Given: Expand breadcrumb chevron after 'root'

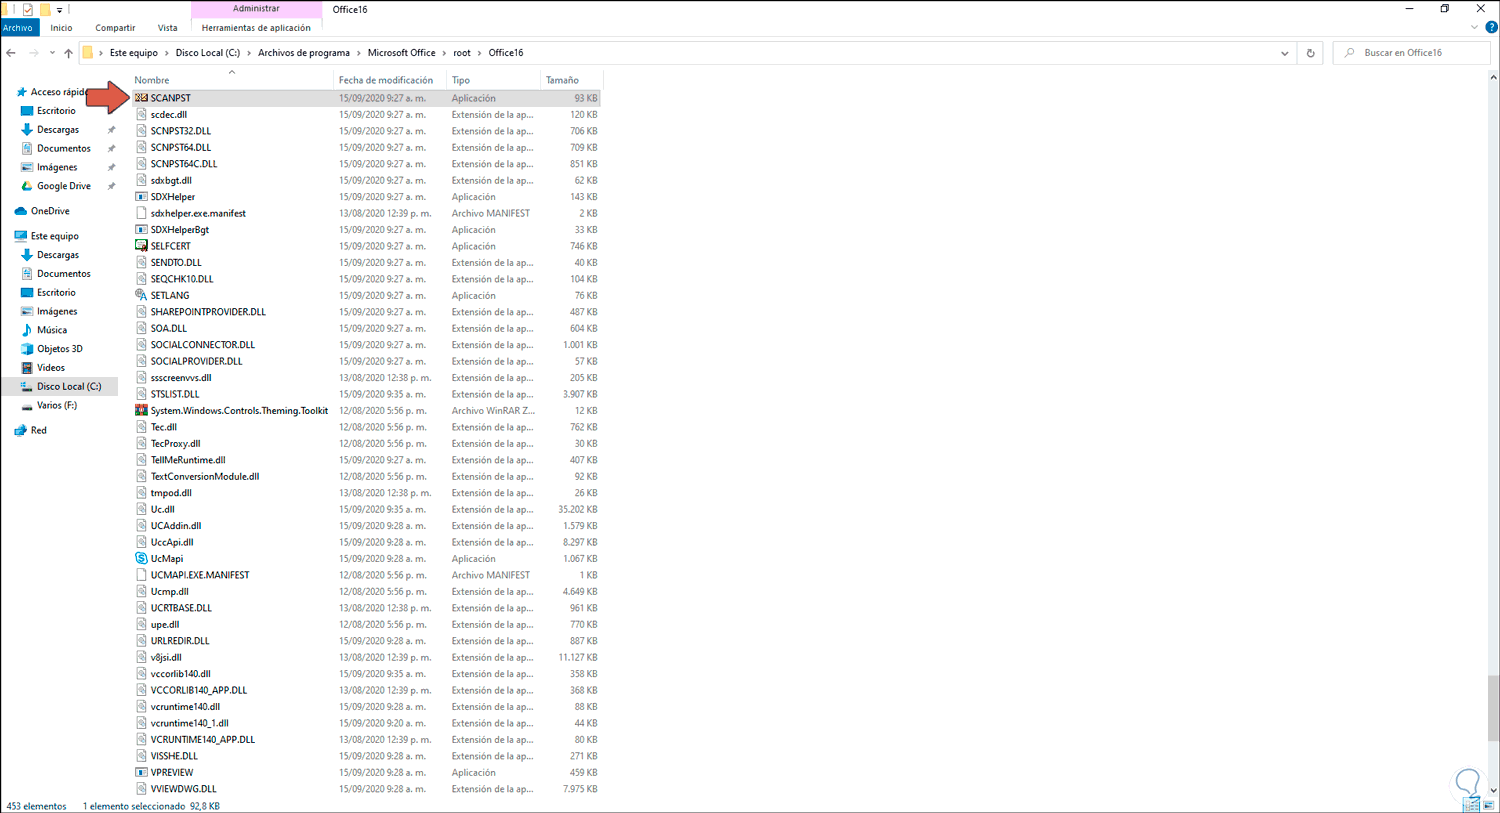Looking at the screenshot, I should point(479,53).
